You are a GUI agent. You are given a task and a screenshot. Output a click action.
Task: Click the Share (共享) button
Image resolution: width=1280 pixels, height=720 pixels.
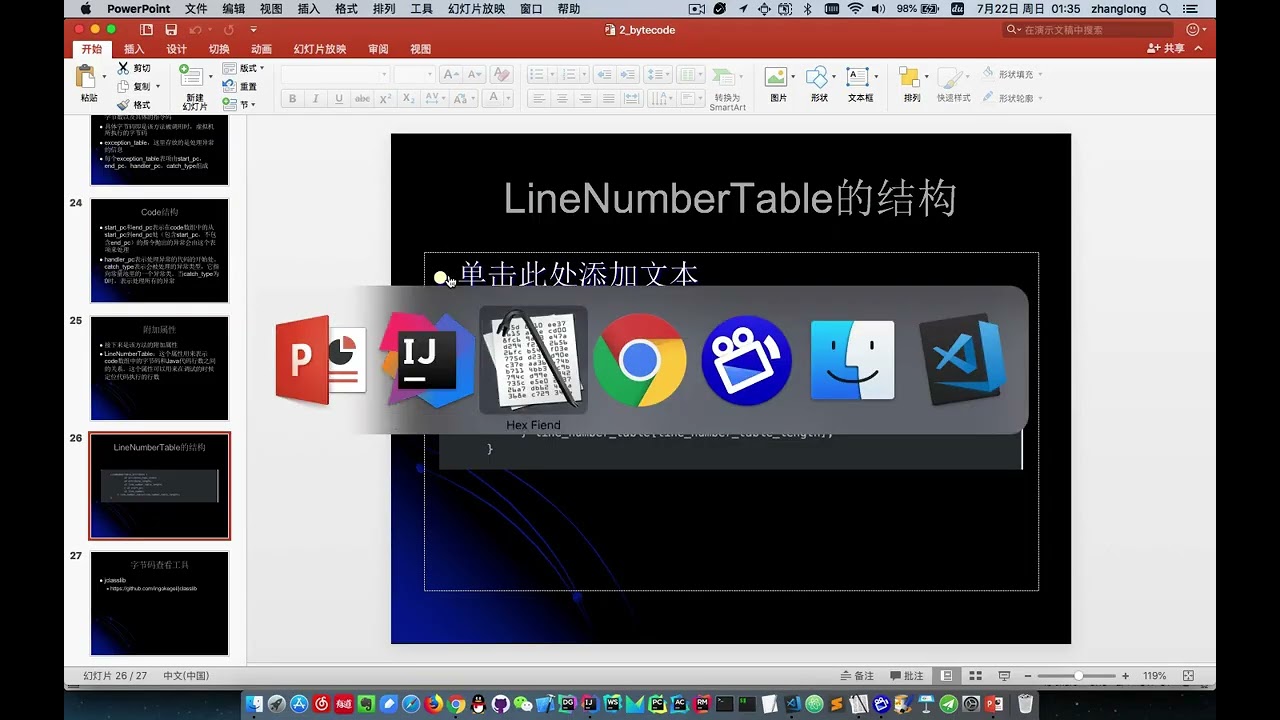1166,48
